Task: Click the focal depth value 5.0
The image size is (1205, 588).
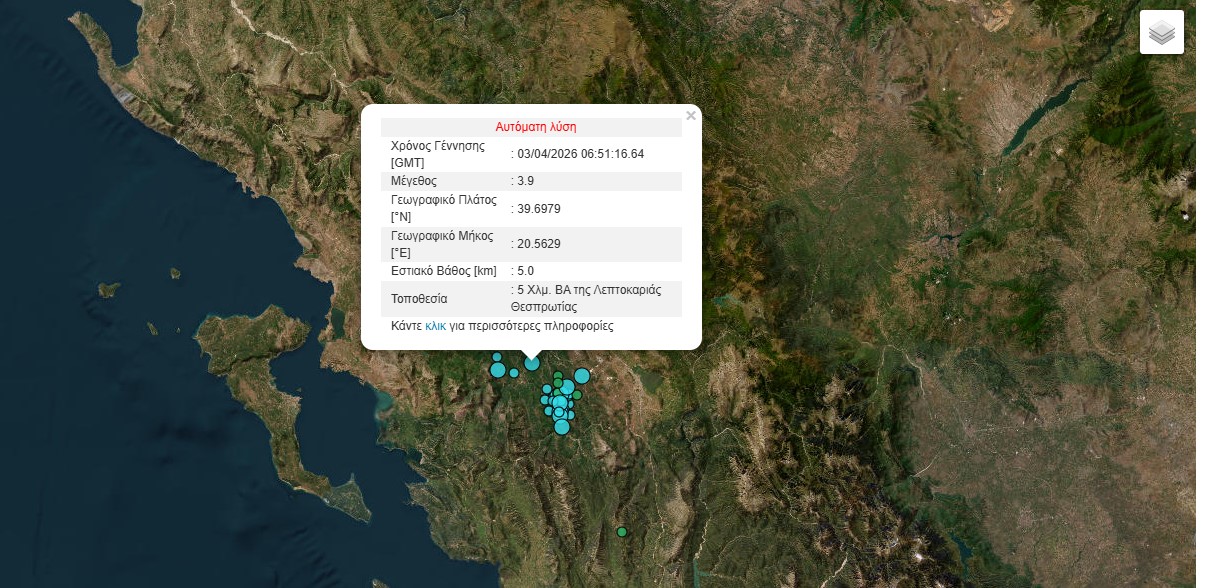Action: [x=526, y=271]
